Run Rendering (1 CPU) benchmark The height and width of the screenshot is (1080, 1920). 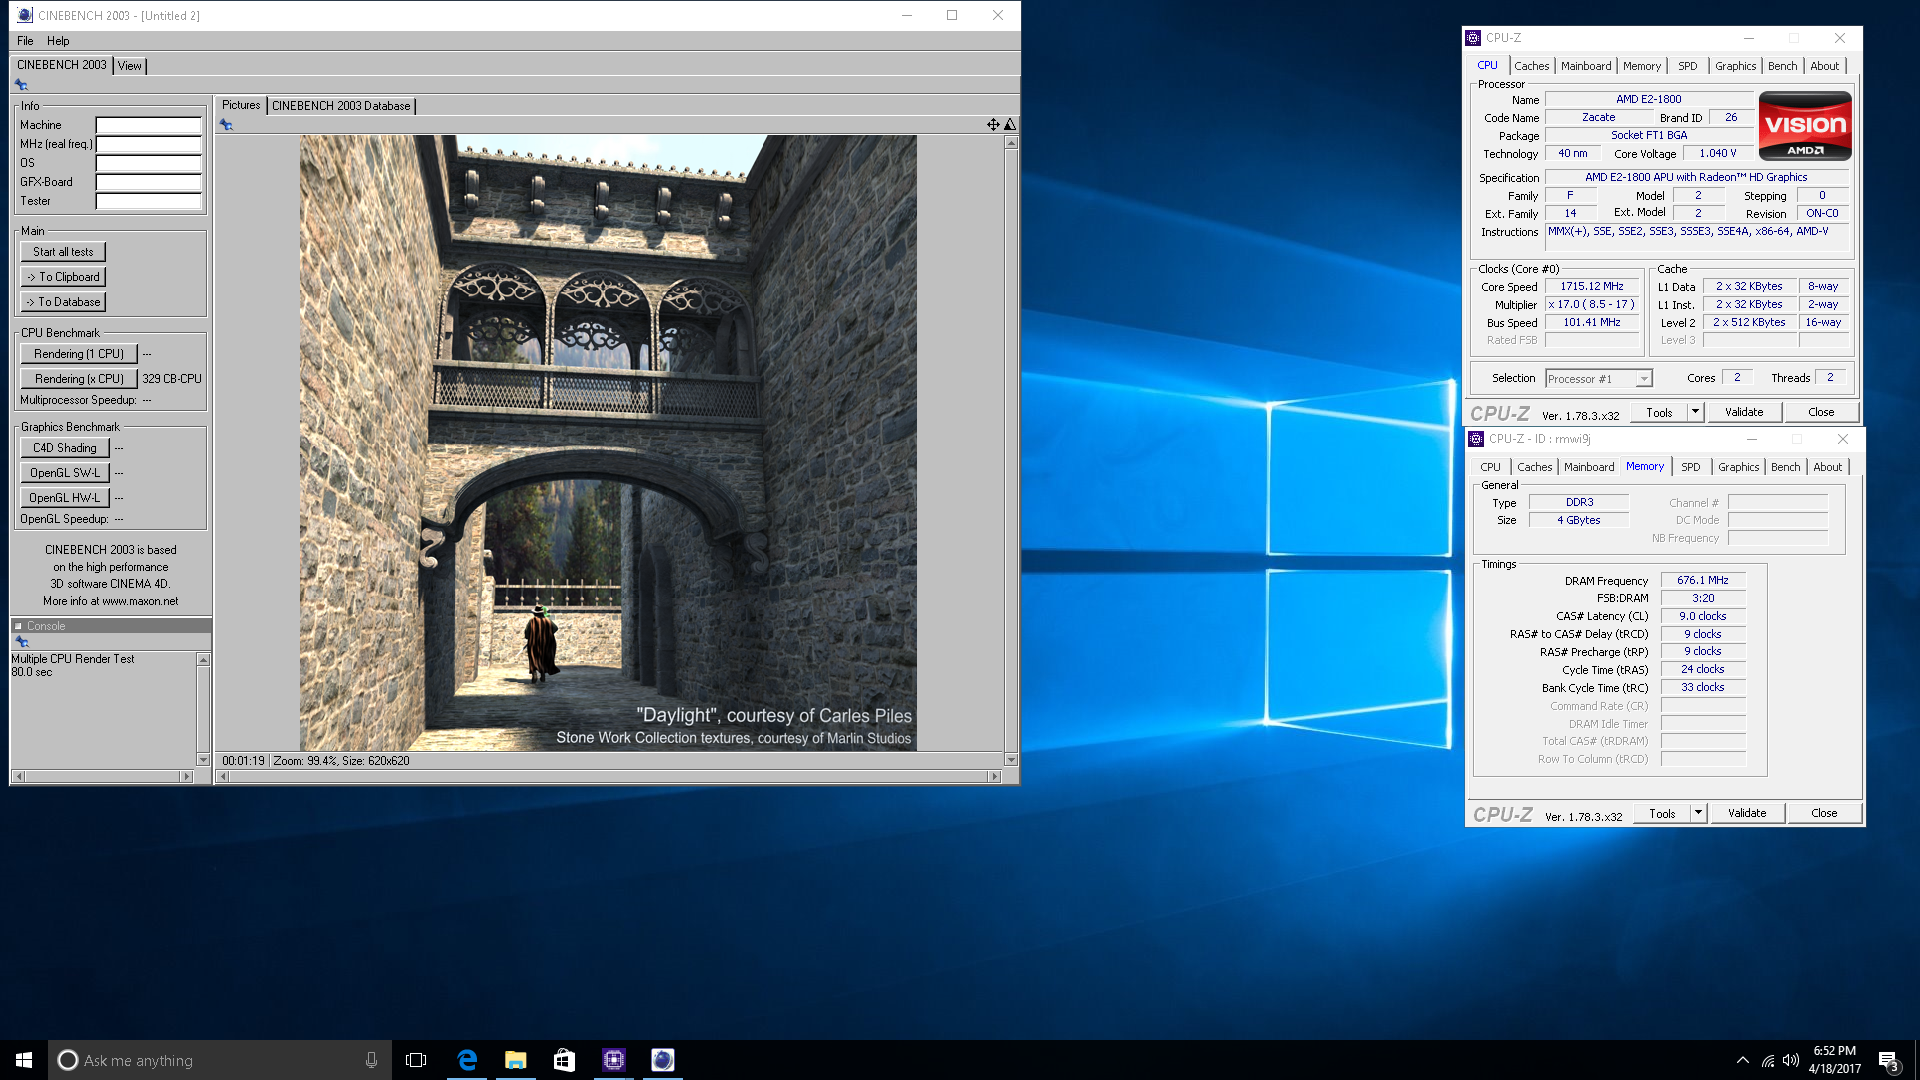coord(79,354)
